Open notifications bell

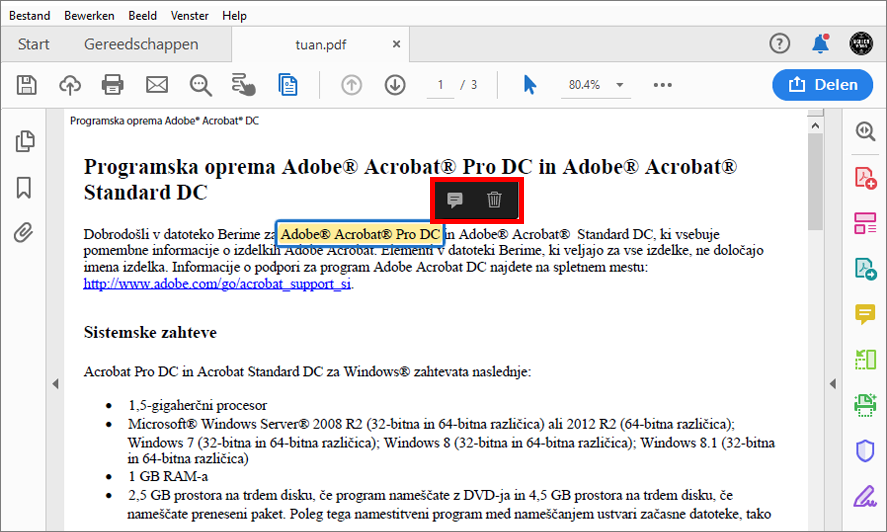(x=820, y=43)
